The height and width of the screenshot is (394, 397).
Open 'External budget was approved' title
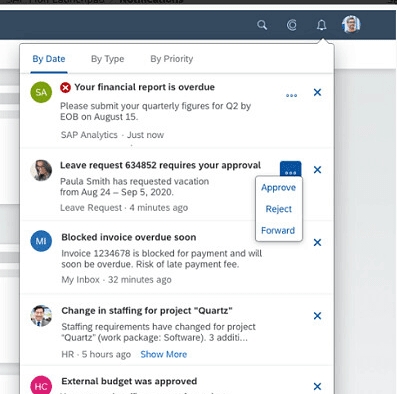pyautogui.click(x=129, y=381)
